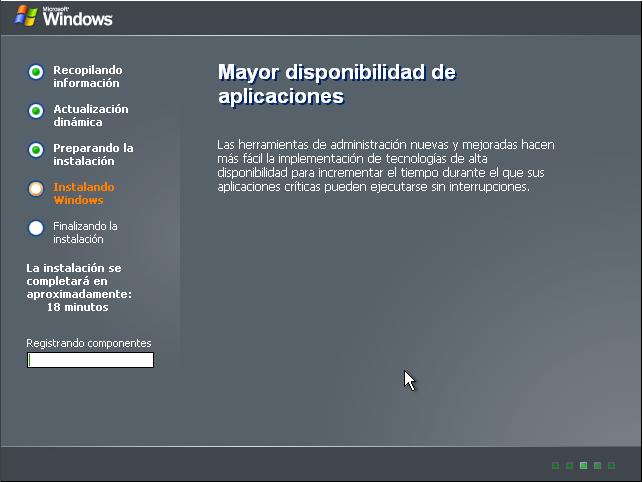Click the Recopilando información step label
643x482 pixels.
(87, 76)
